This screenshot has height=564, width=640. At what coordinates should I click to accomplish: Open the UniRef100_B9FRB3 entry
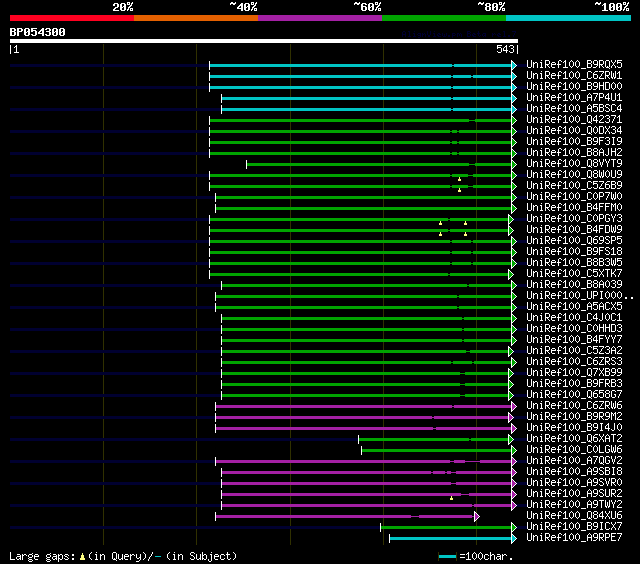(x=574, y=384)
